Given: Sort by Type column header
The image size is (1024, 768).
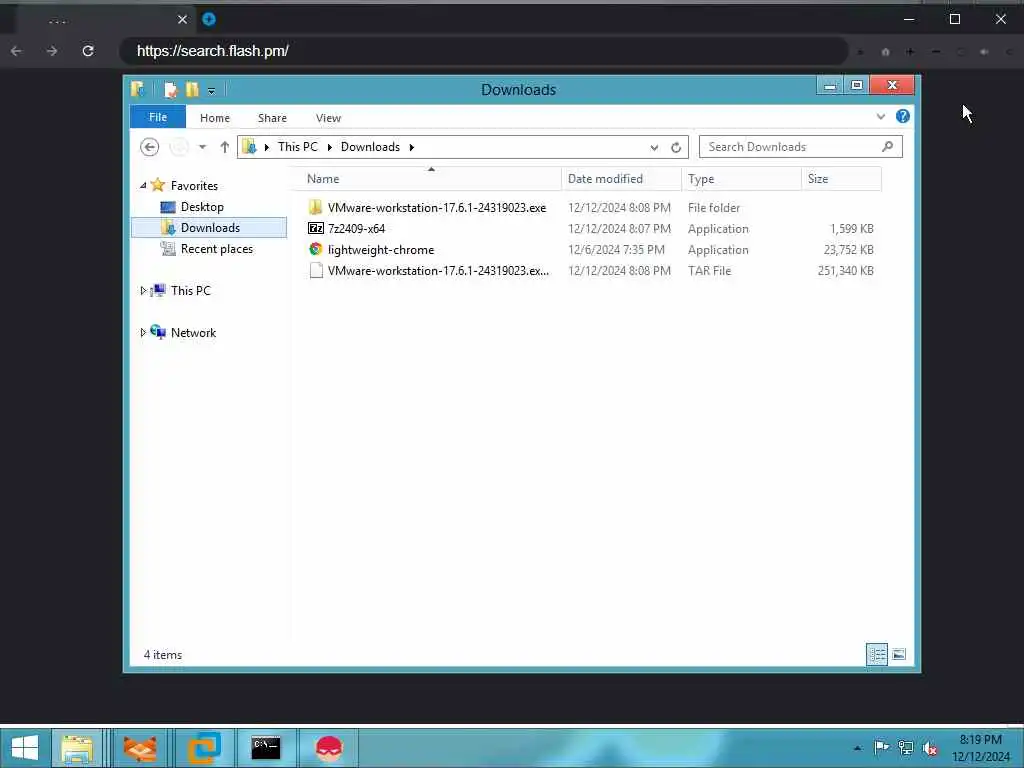Looking at the screenshot, I should coord(741,178).
